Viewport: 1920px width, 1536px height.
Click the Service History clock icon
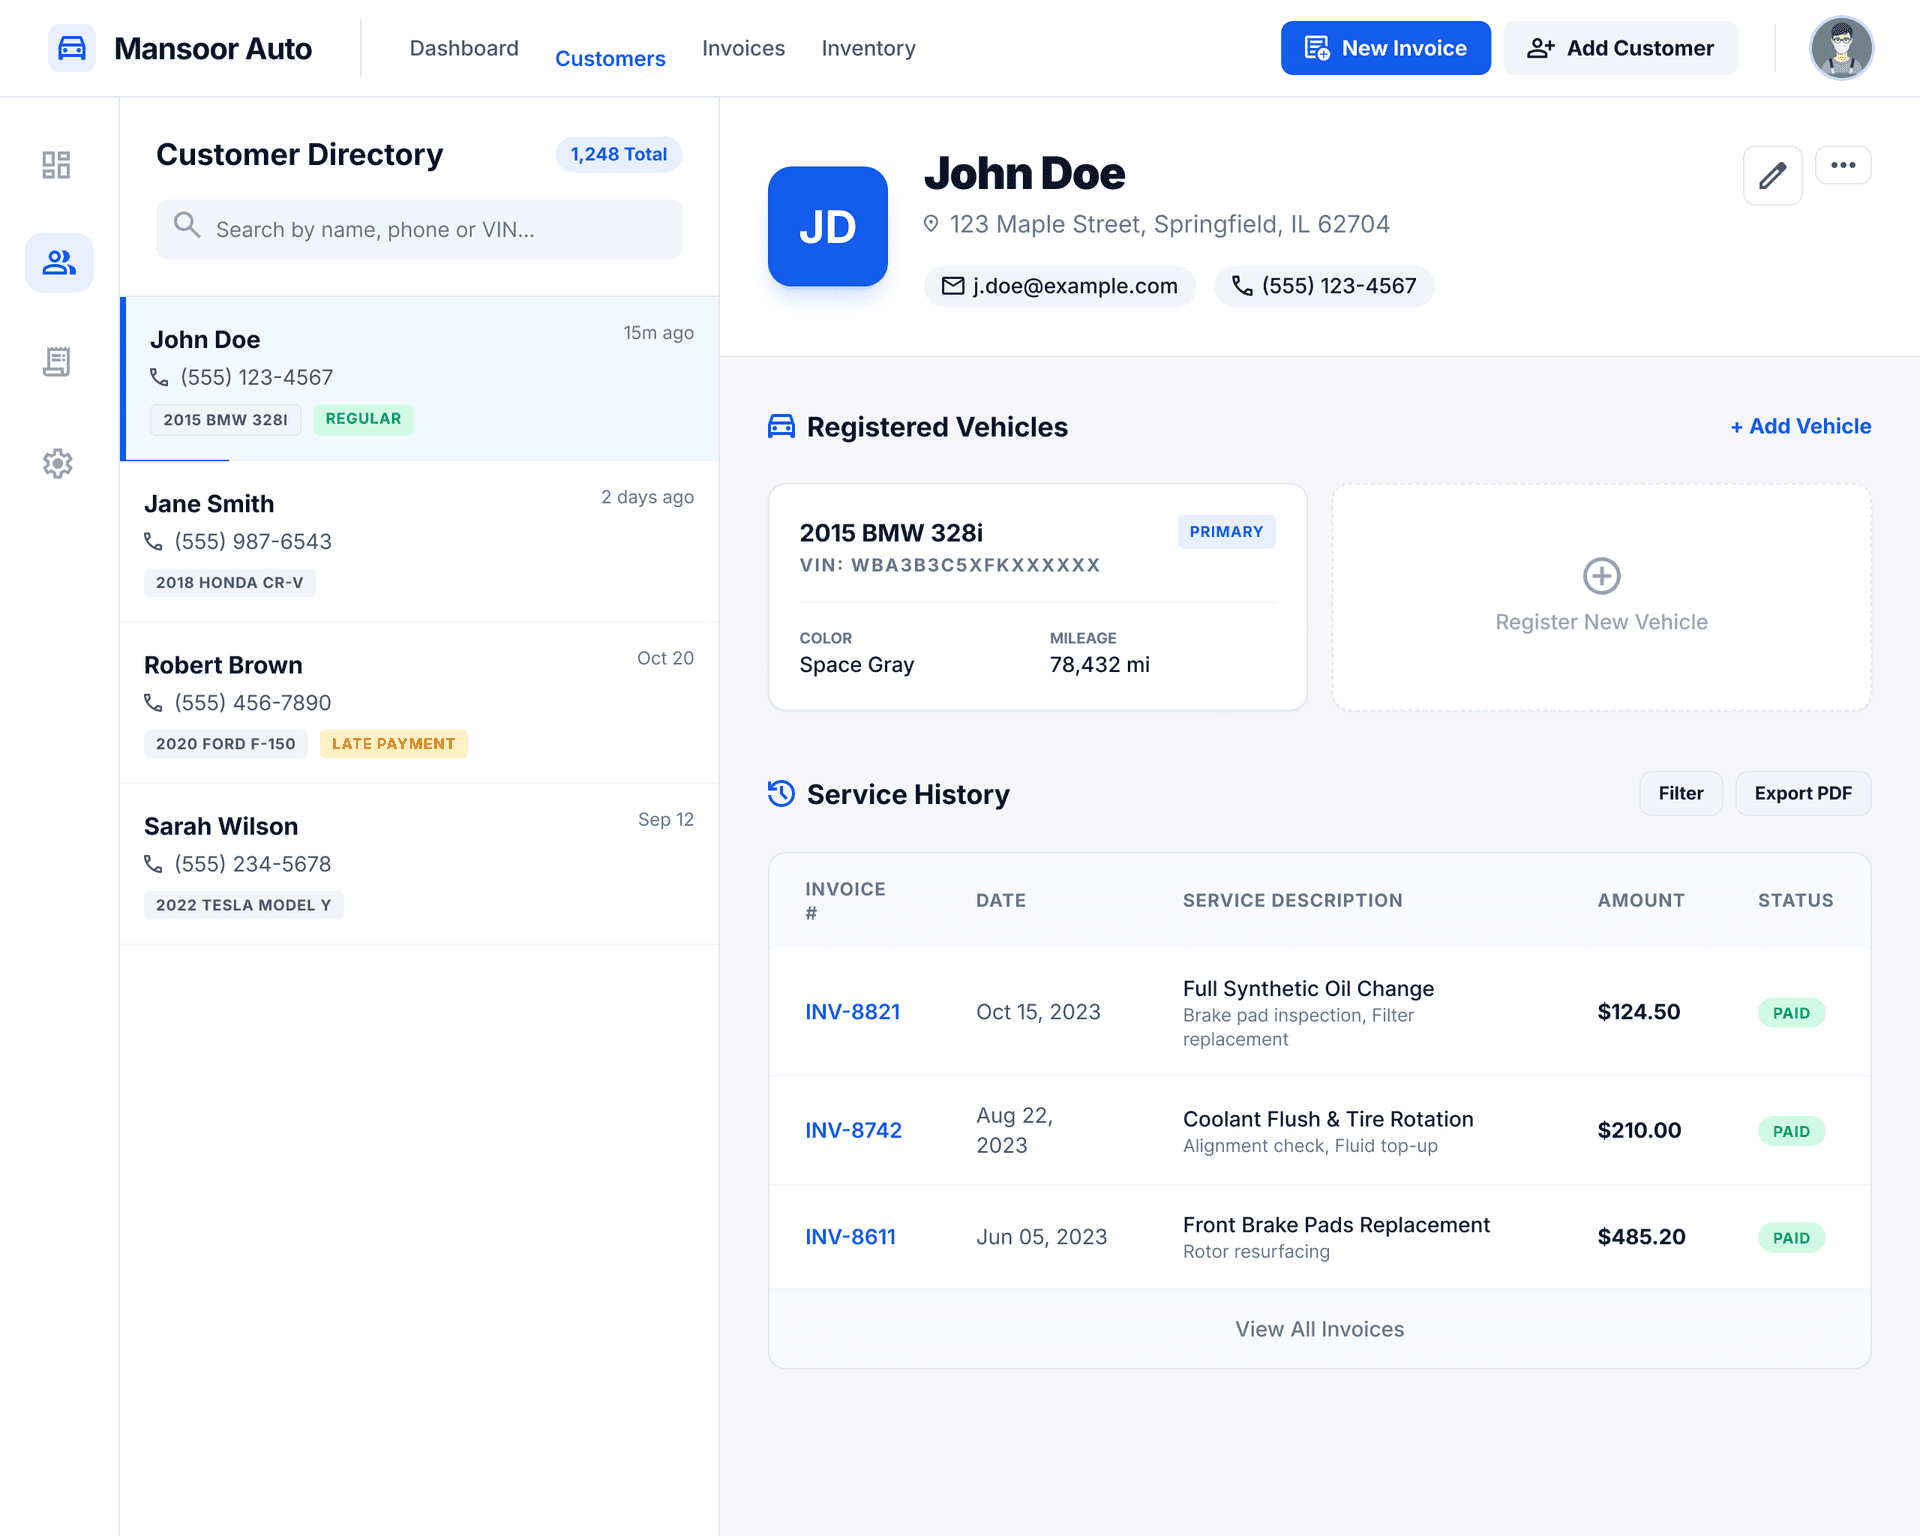tap(780, 793)
